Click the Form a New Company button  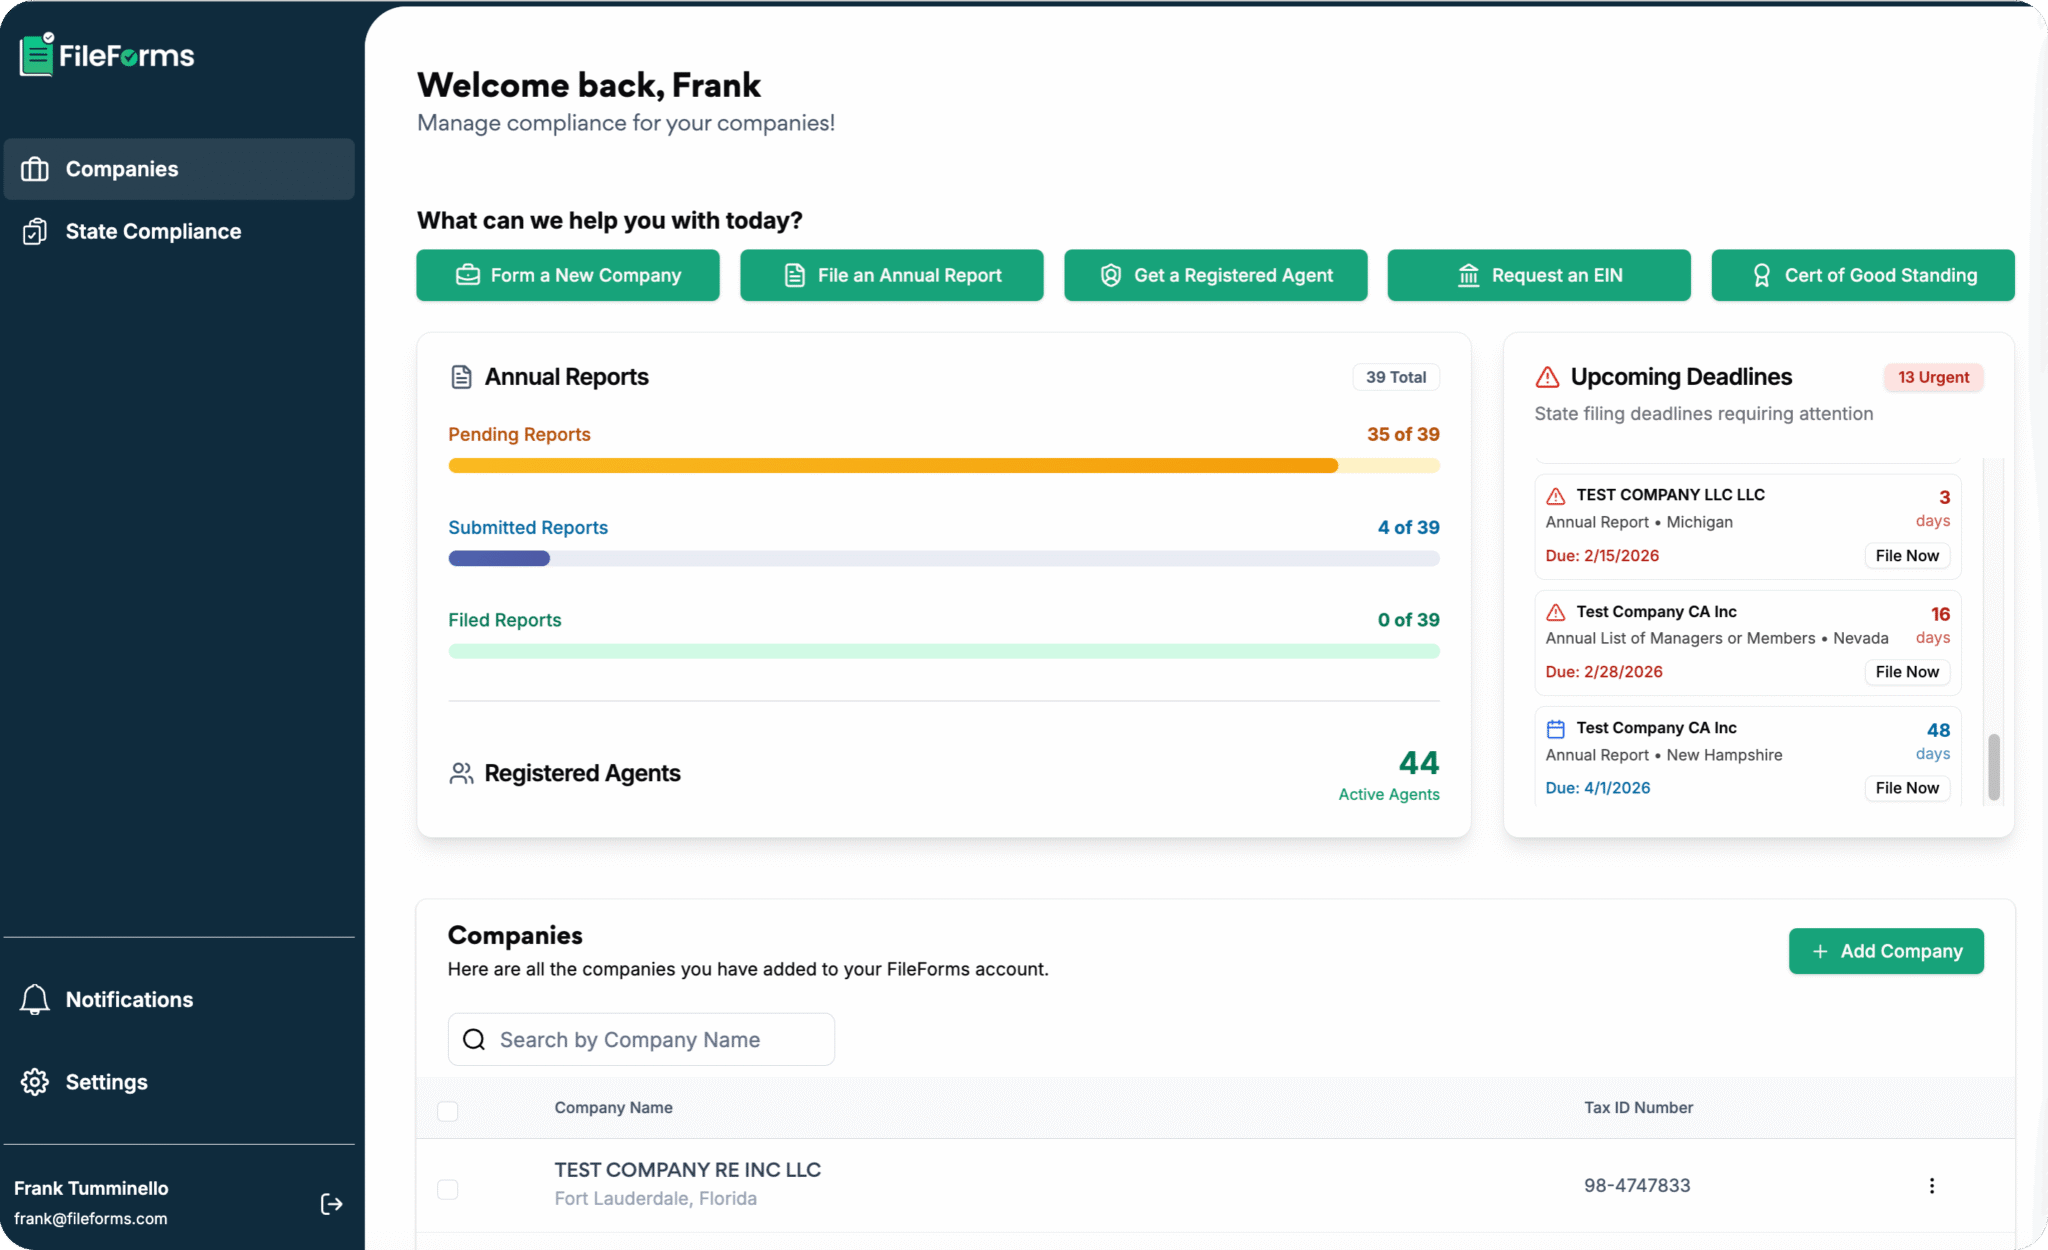tap(567, 275)
